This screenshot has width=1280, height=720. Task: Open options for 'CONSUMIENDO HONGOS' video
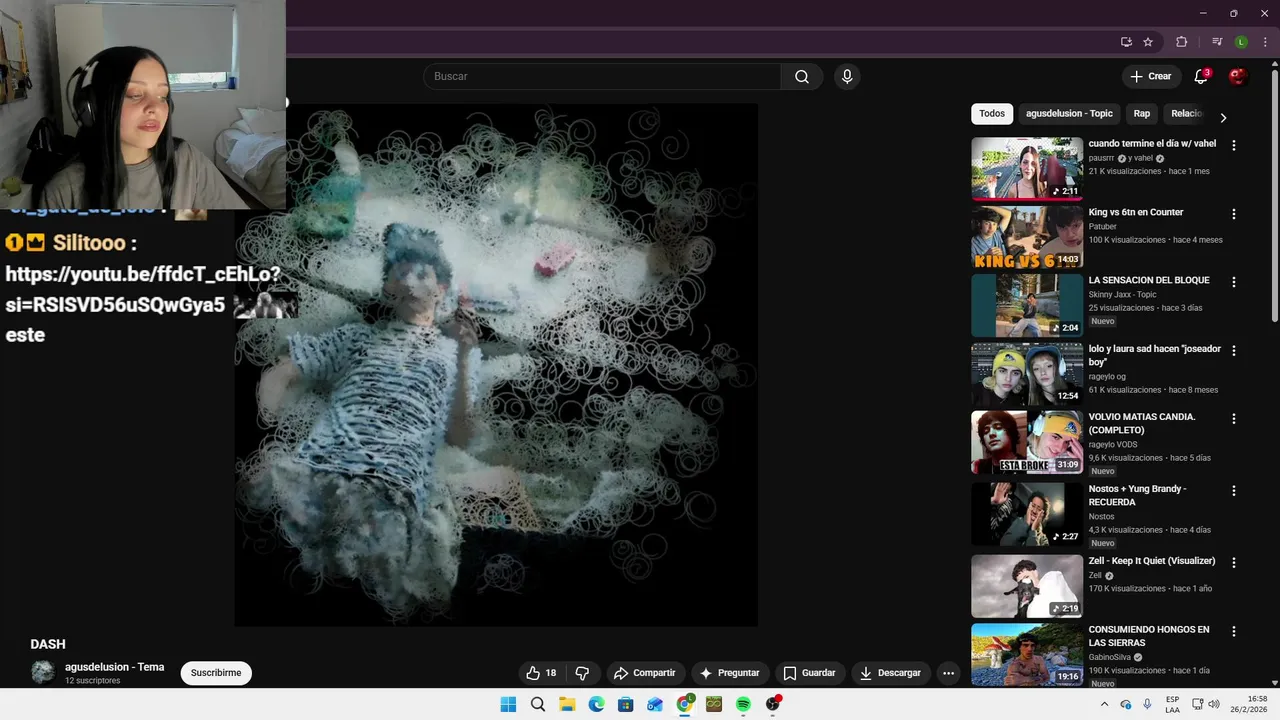(x=1233, y=631)
